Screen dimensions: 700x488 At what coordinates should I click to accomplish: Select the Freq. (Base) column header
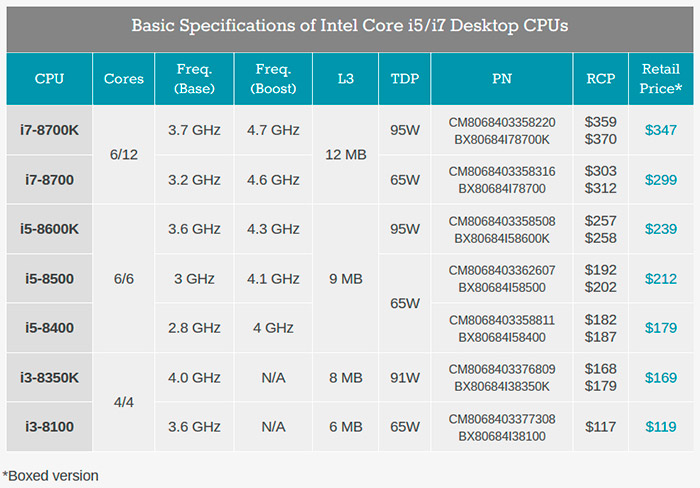194,79
